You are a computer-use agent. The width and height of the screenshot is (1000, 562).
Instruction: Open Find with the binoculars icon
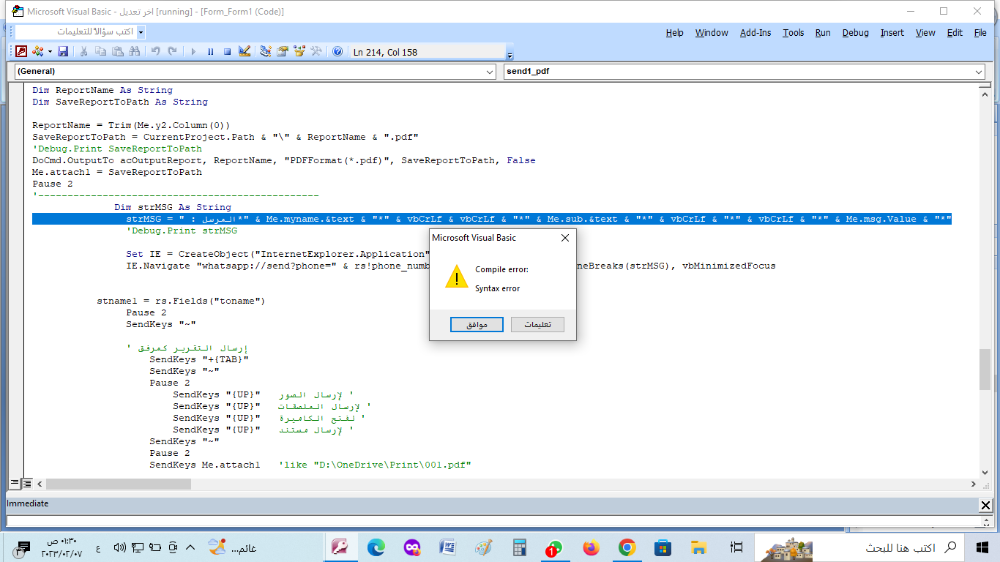coord(135,52)
